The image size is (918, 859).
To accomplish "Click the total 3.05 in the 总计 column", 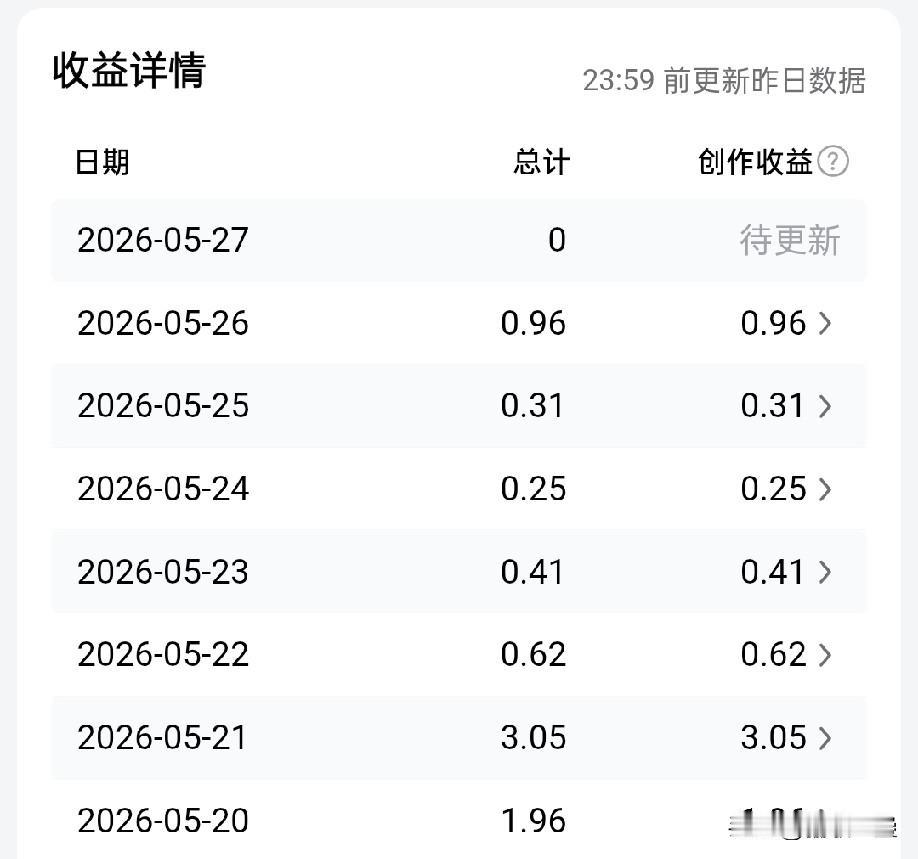I will tap(533, 738).
